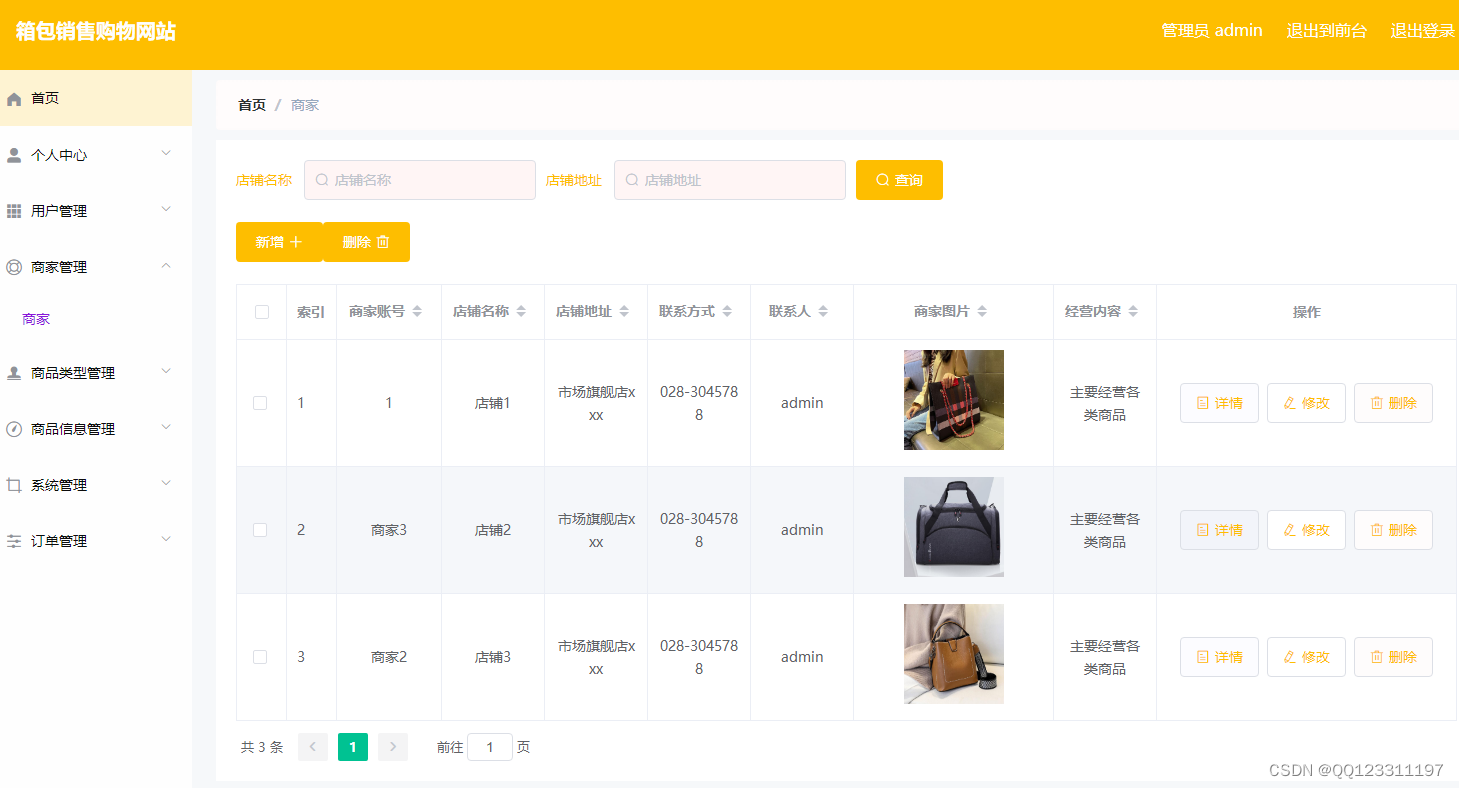Click 退出登录 in header

(x=1423, y=31)
